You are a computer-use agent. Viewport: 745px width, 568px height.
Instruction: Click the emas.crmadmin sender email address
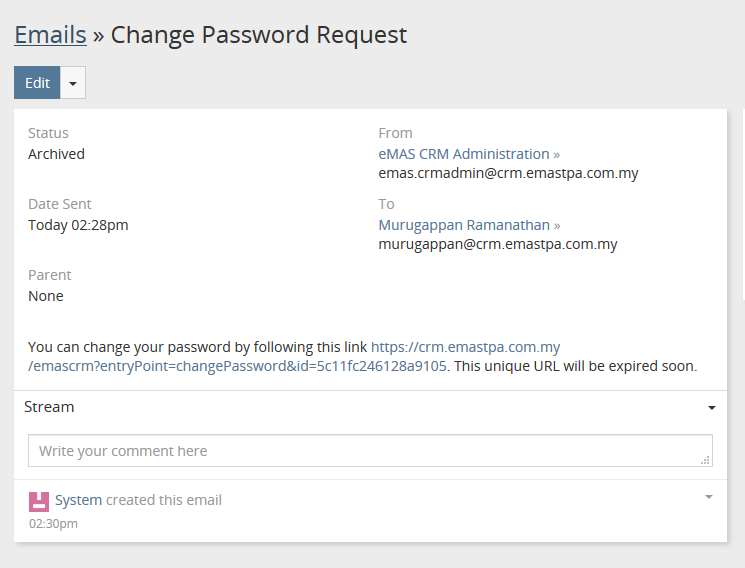pos(508,173)
